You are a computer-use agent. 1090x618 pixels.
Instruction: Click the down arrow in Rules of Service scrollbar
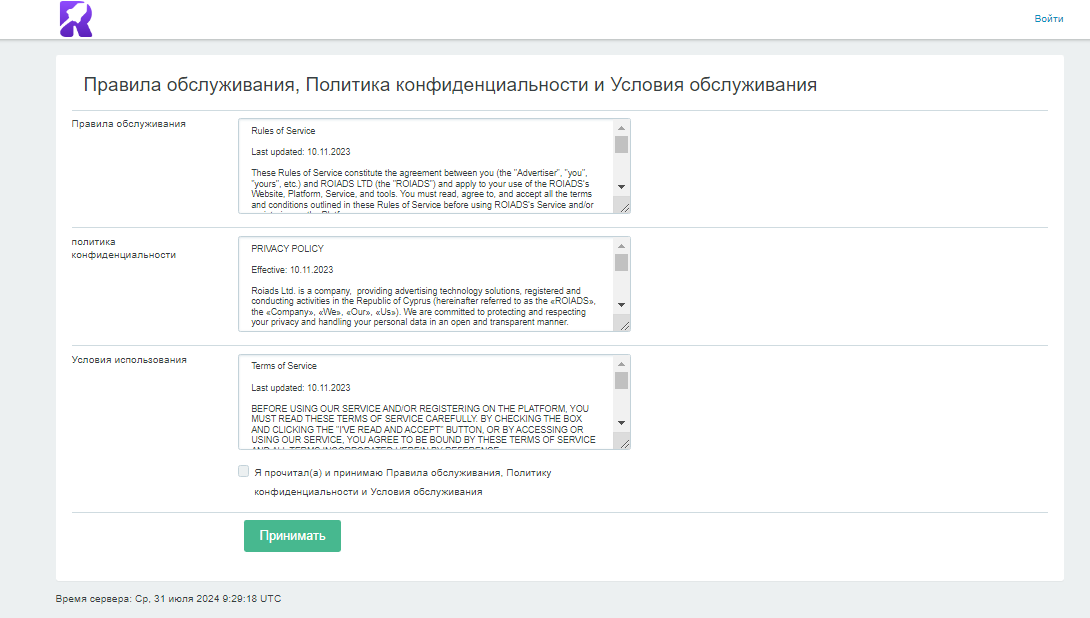(621, 186)
